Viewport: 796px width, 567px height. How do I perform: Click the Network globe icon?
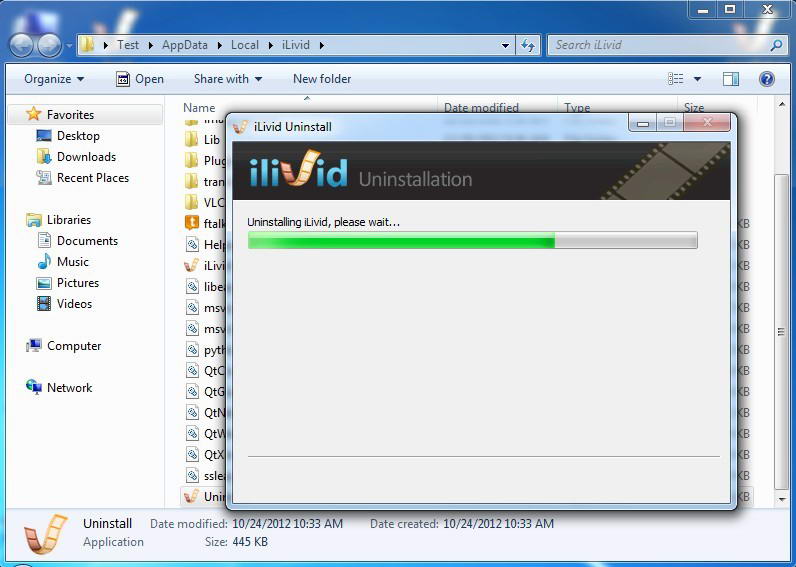34,387
